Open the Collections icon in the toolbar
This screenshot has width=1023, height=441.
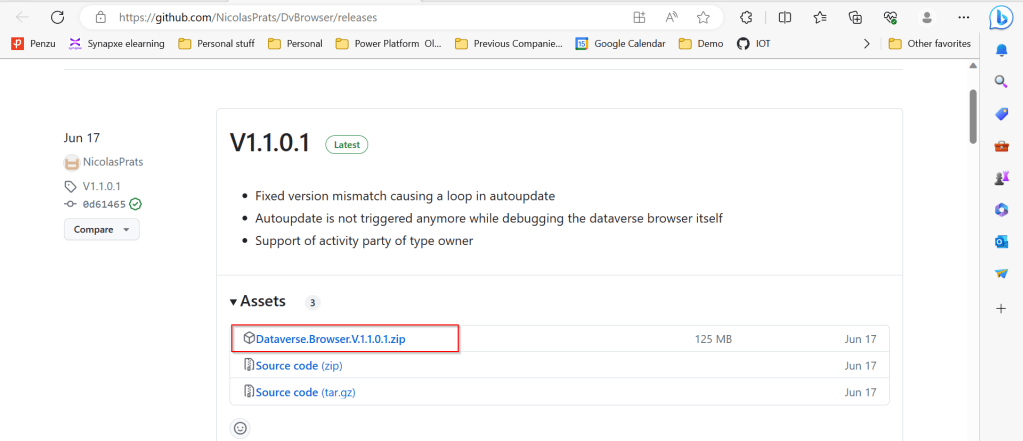(855, 17)
